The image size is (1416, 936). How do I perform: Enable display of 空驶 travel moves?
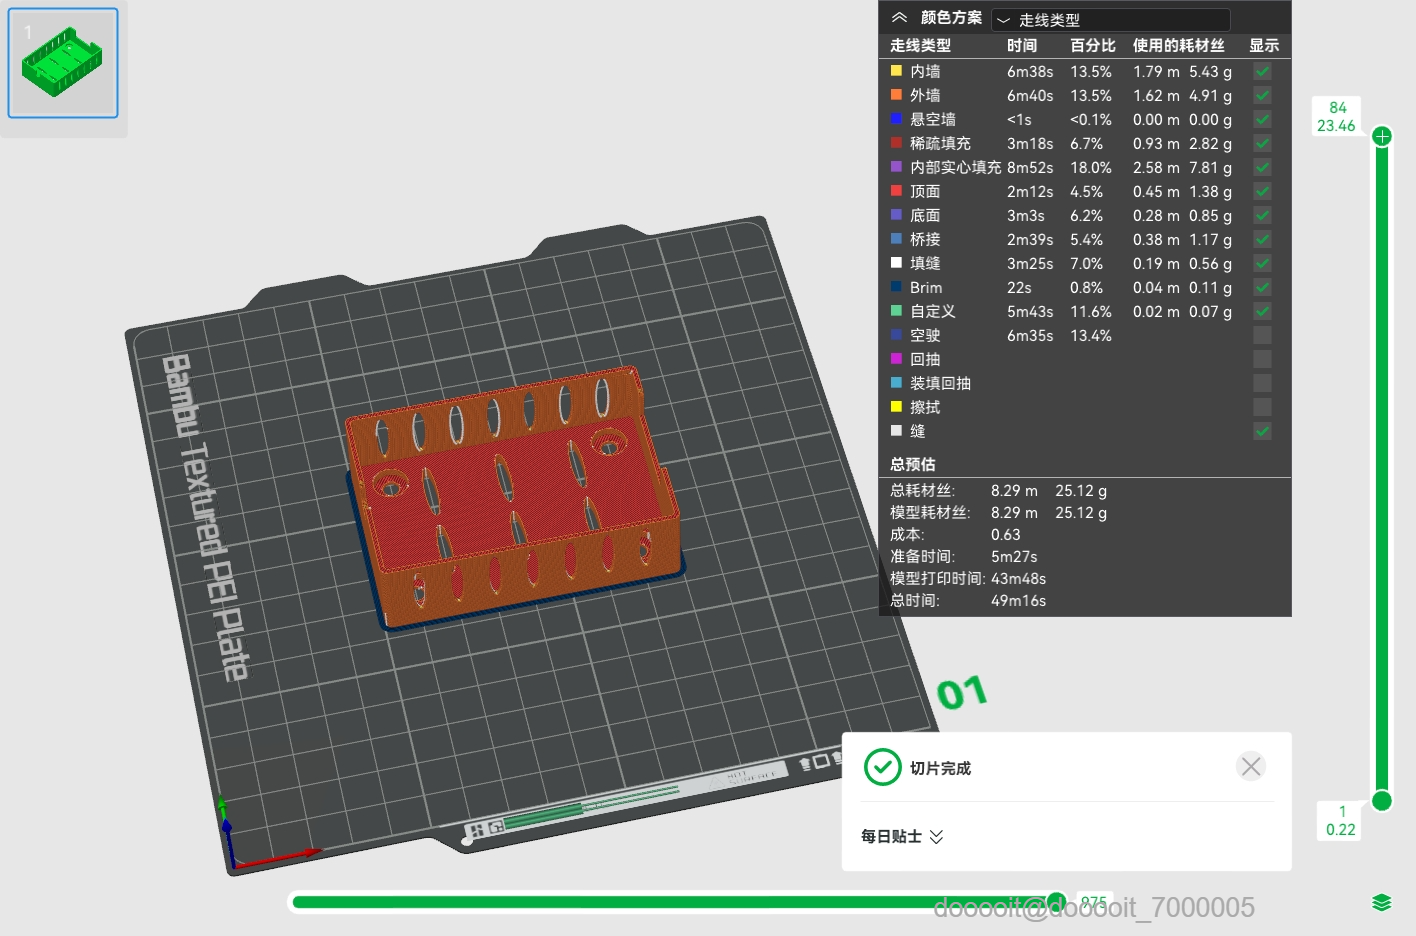point(1261,334)
